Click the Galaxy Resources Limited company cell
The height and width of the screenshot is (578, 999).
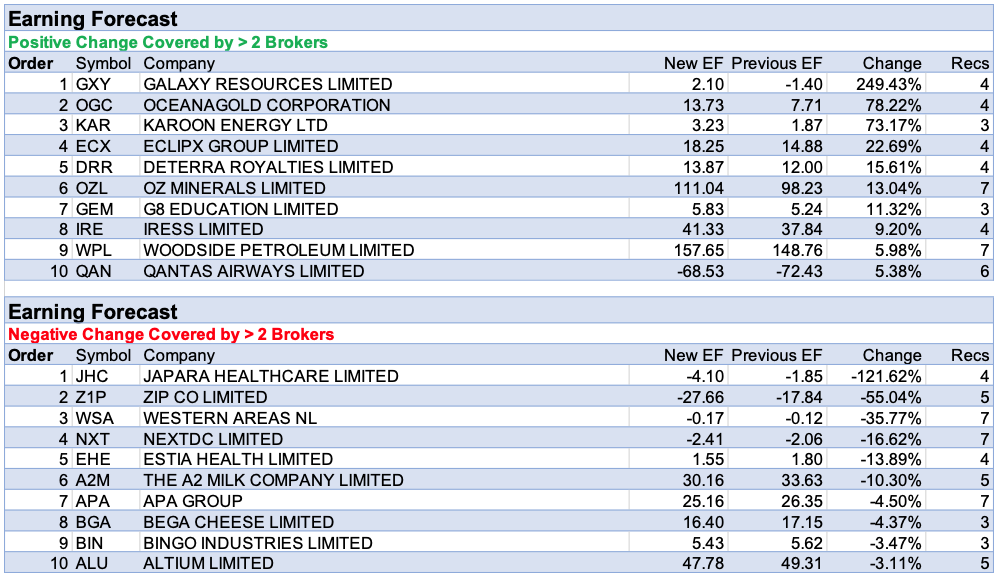(x=267, y=84)
